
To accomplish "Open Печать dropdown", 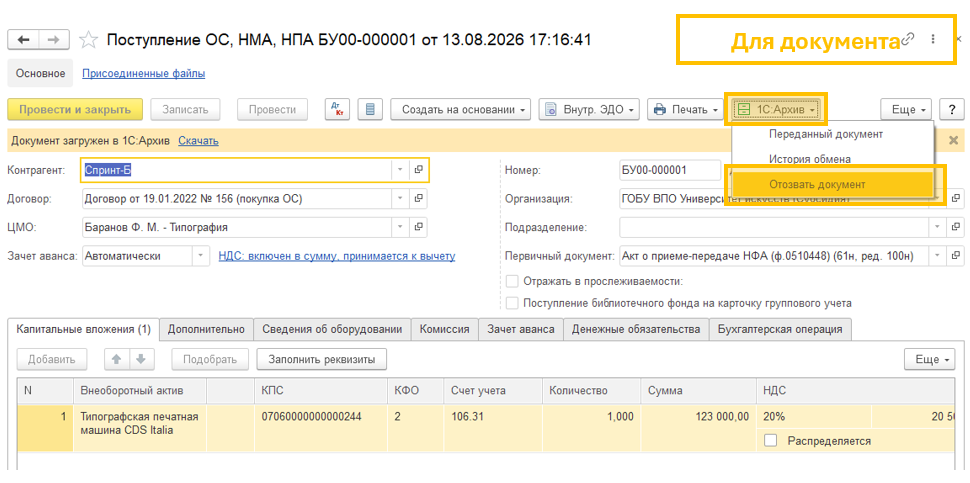I will 684,109.
